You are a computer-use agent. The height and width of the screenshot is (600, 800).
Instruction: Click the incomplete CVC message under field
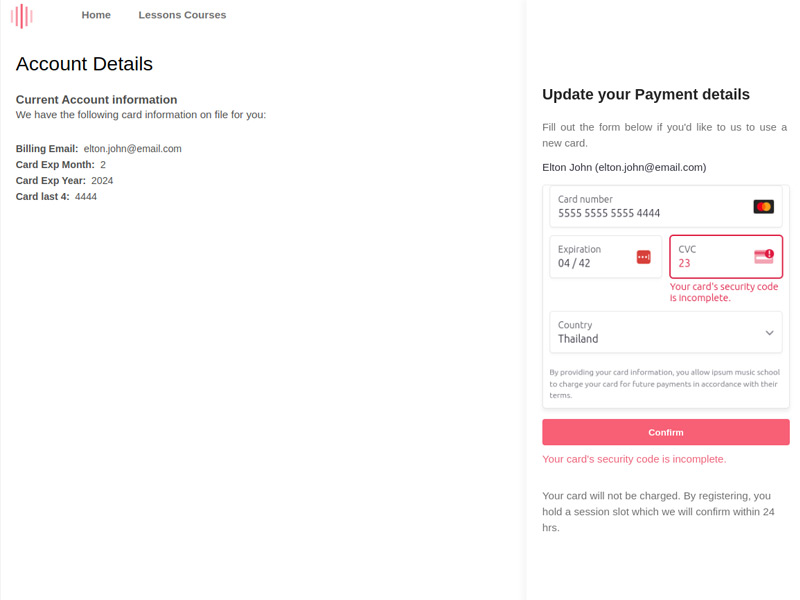[723, 292]
